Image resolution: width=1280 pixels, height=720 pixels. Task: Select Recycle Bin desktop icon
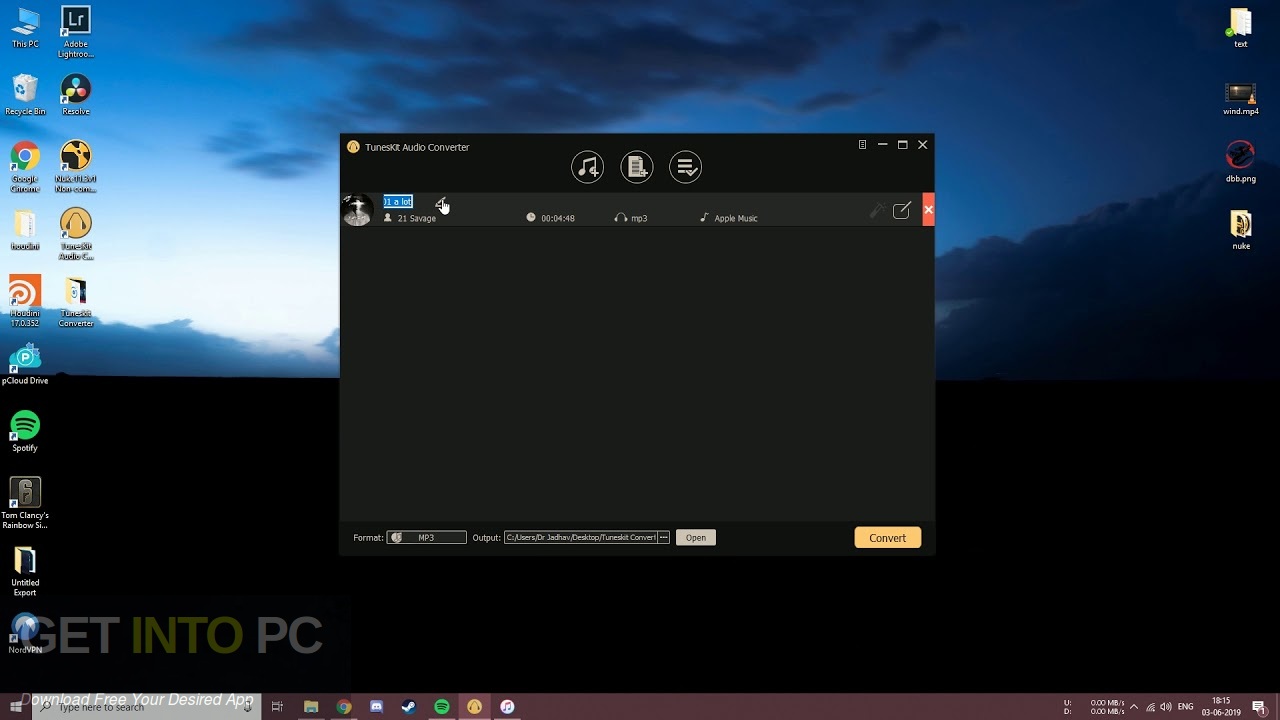point(25,95)
